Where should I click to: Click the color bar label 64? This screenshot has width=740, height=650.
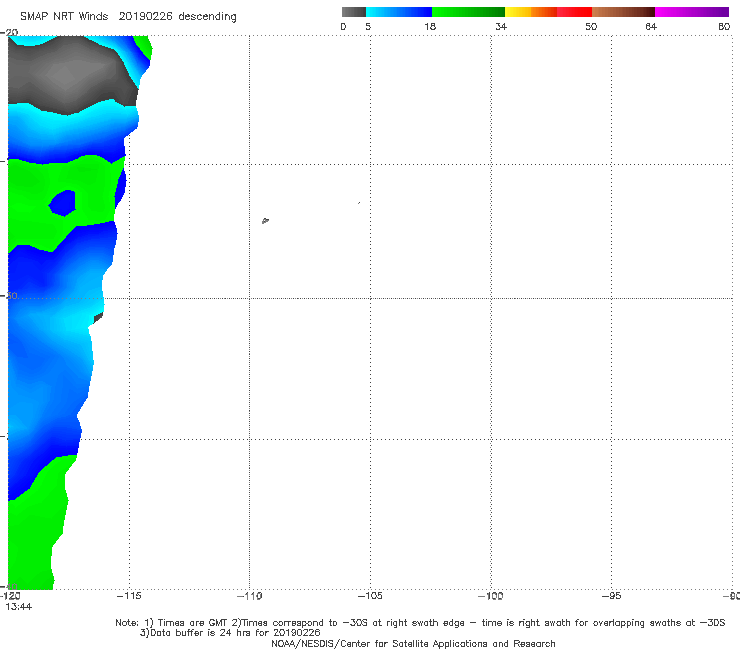651,26
